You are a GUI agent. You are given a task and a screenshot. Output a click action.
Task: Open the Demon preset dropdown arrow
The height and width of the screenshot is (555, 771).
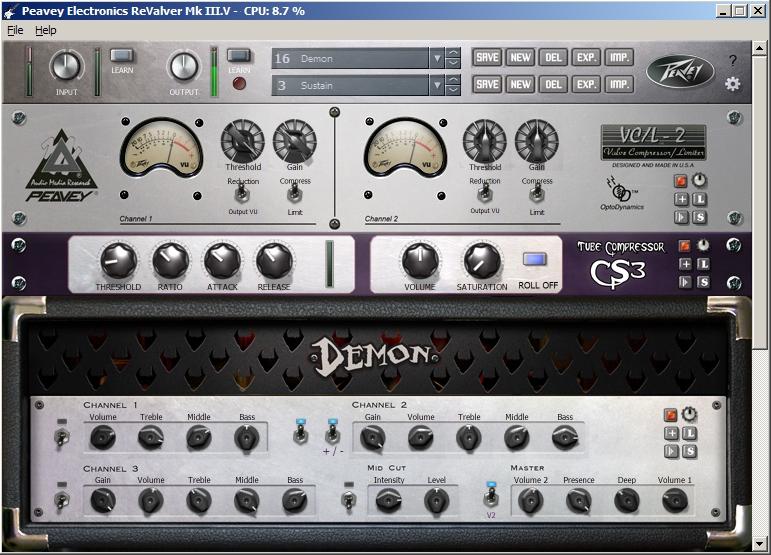tap(437, 58)
